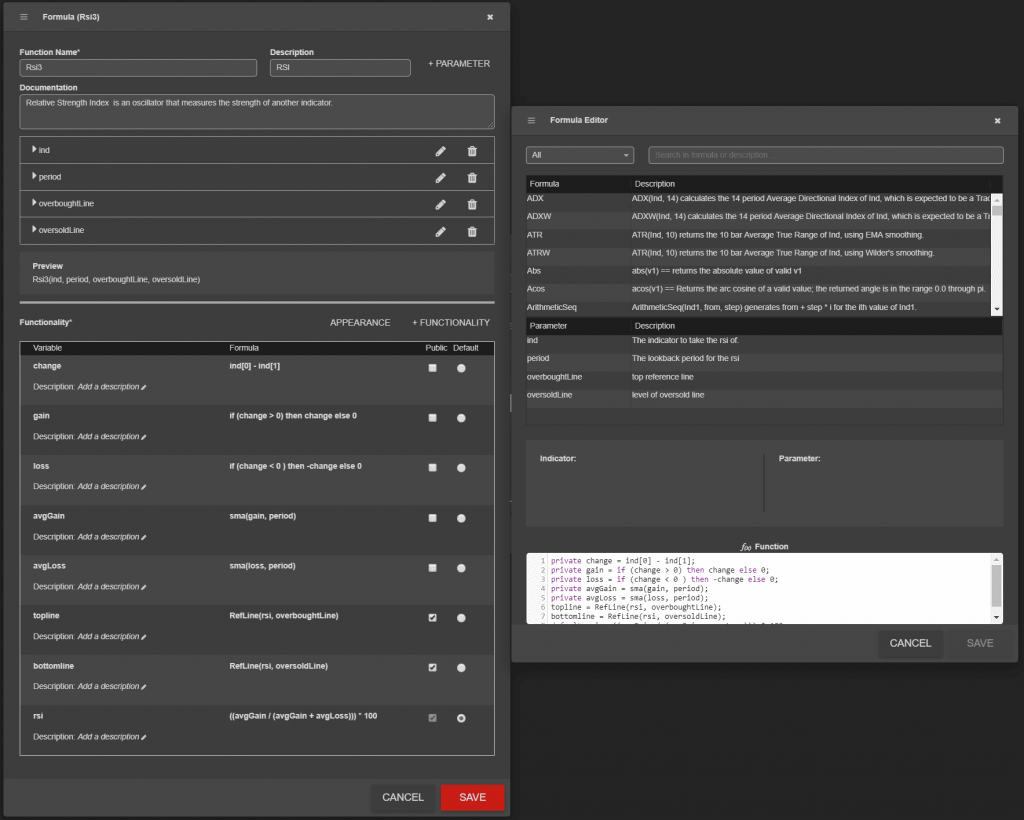Open hamburger menu in Formula Editor window
1024x820 pixels.
(532, 120)
